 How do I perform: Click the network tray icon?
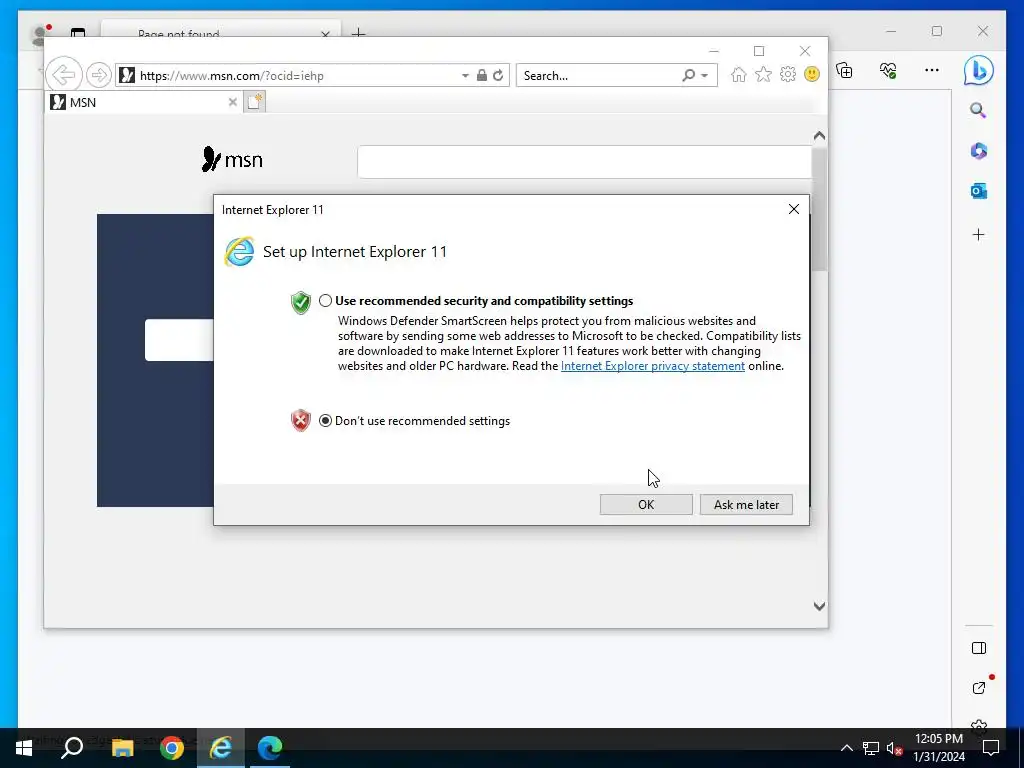(871, 748)
